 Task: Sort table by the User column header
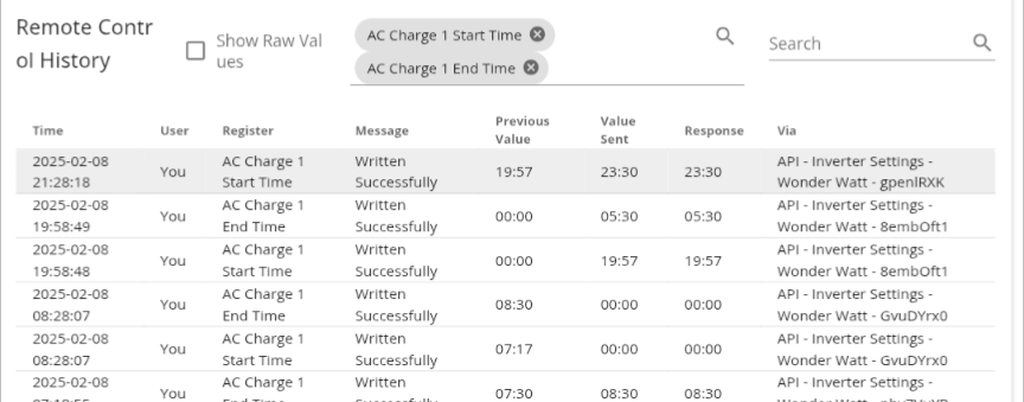[174, 131]
